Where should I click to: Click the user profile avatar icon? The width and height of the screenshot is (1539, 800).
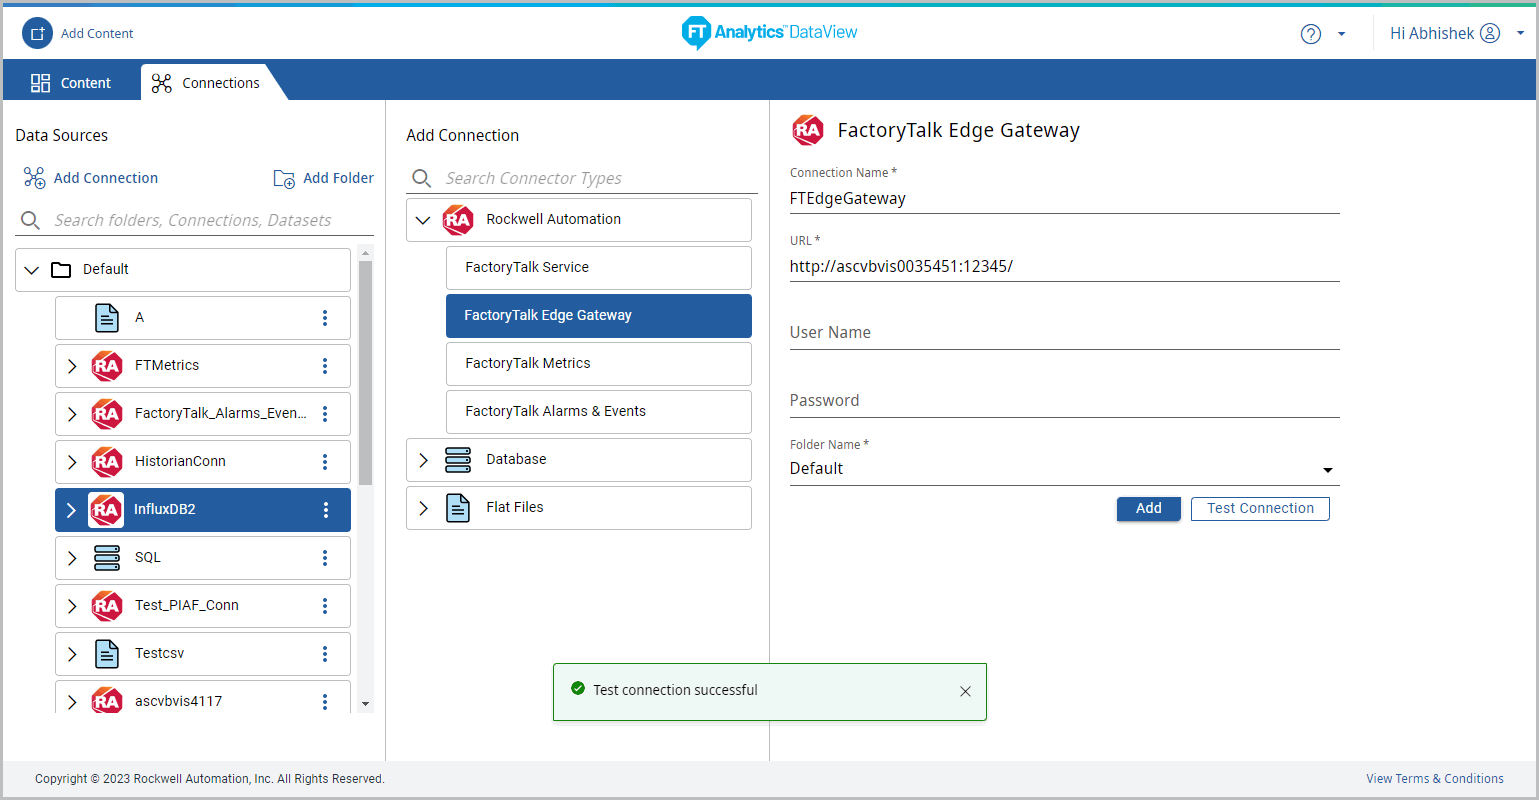click(x=1490, y=33)
